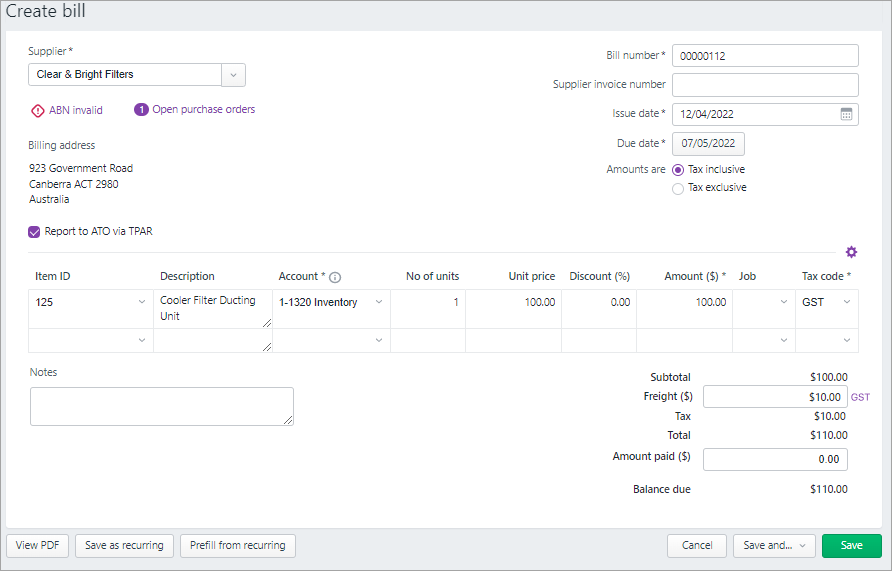Click the Supplier invoice number field

pyautogui.click(x=765, y=85)
